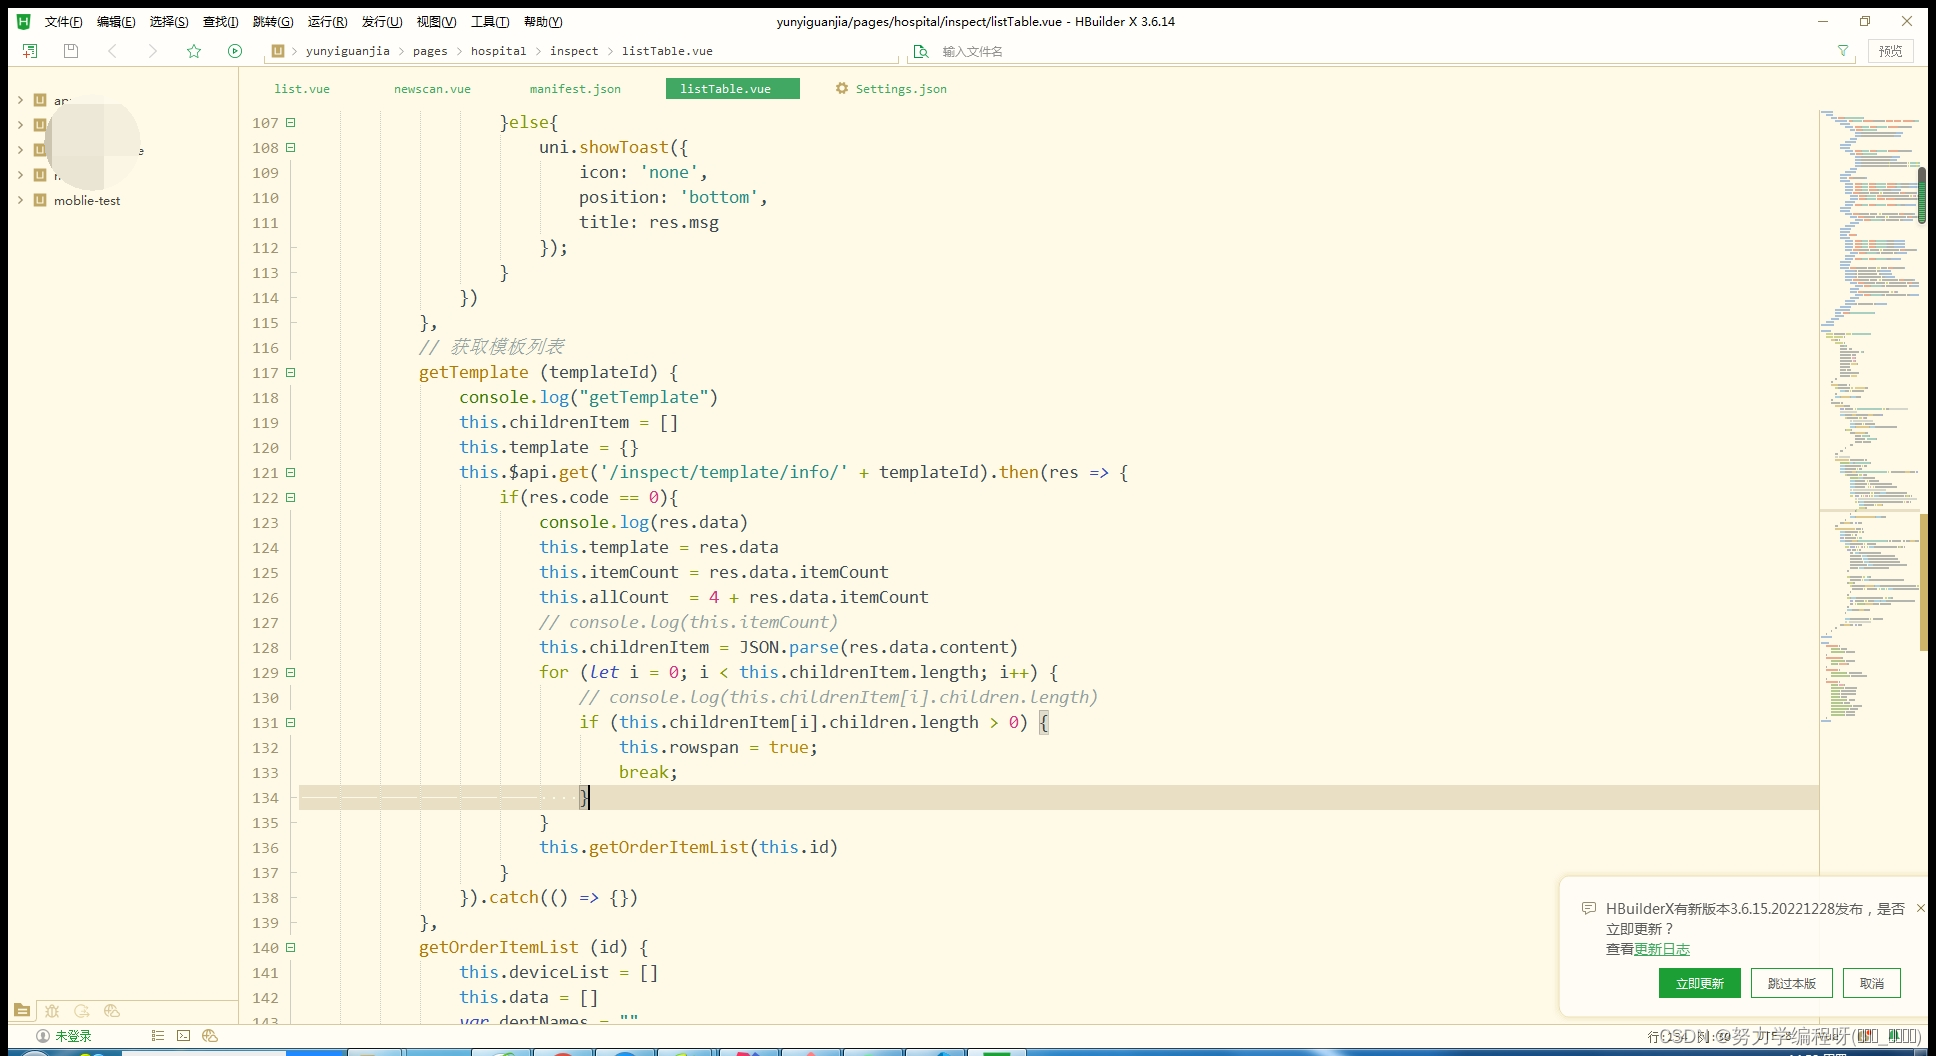Click the cloud globe icon in status bar

pos(210,1036)
